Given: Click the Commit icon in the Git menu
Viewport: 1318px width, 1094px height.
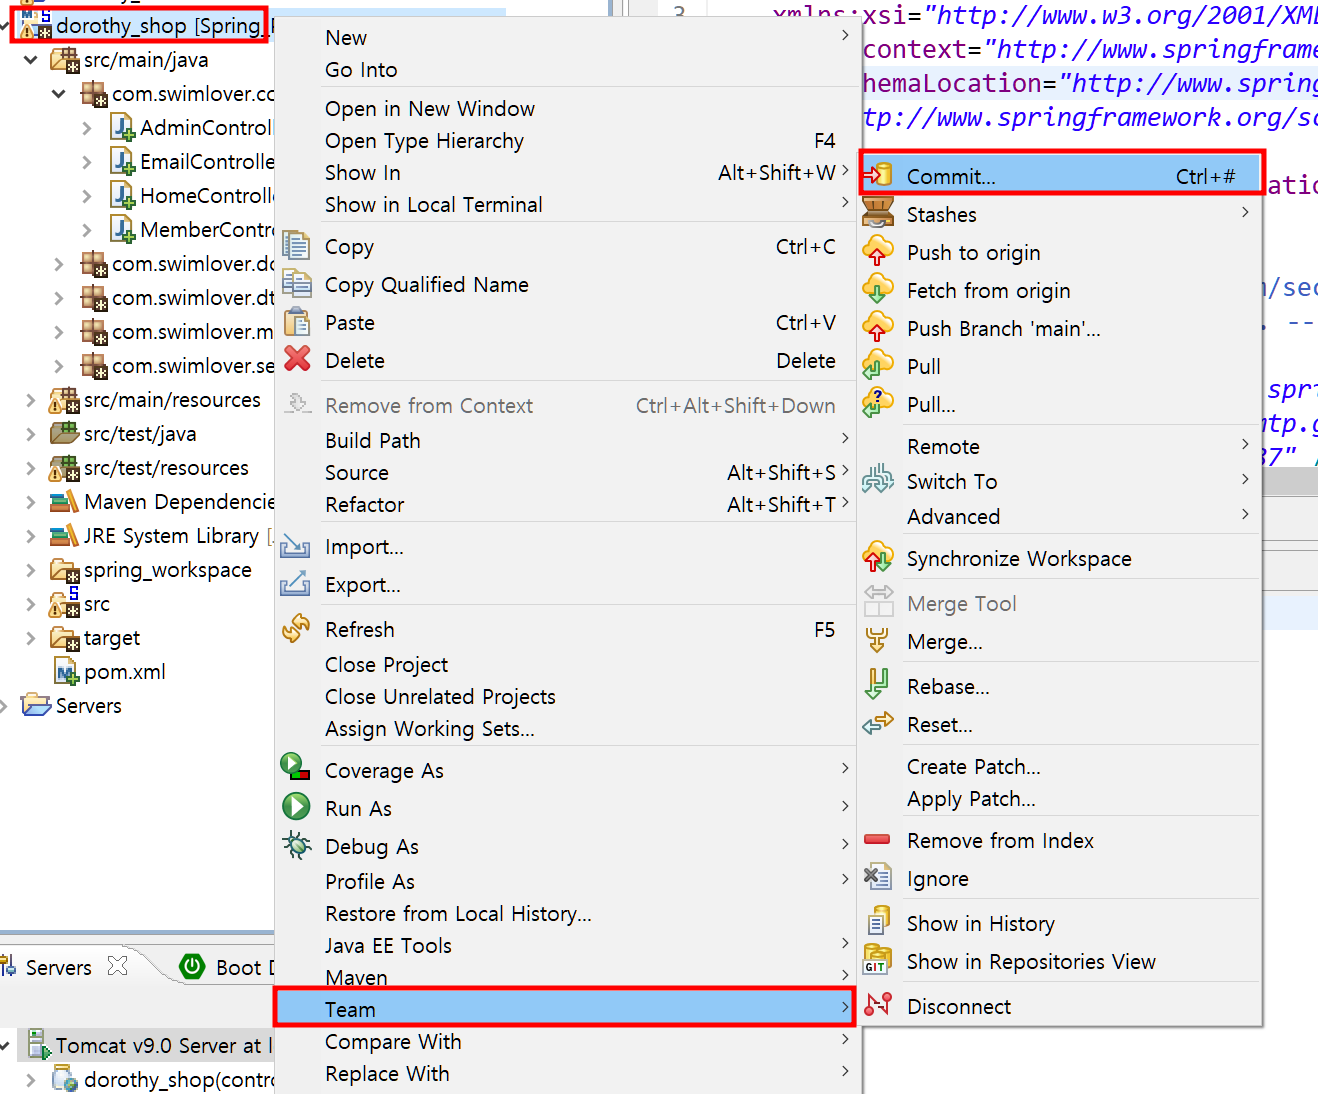Looking at the screenshot, I should pyautogui.click(x=879, y=174).
